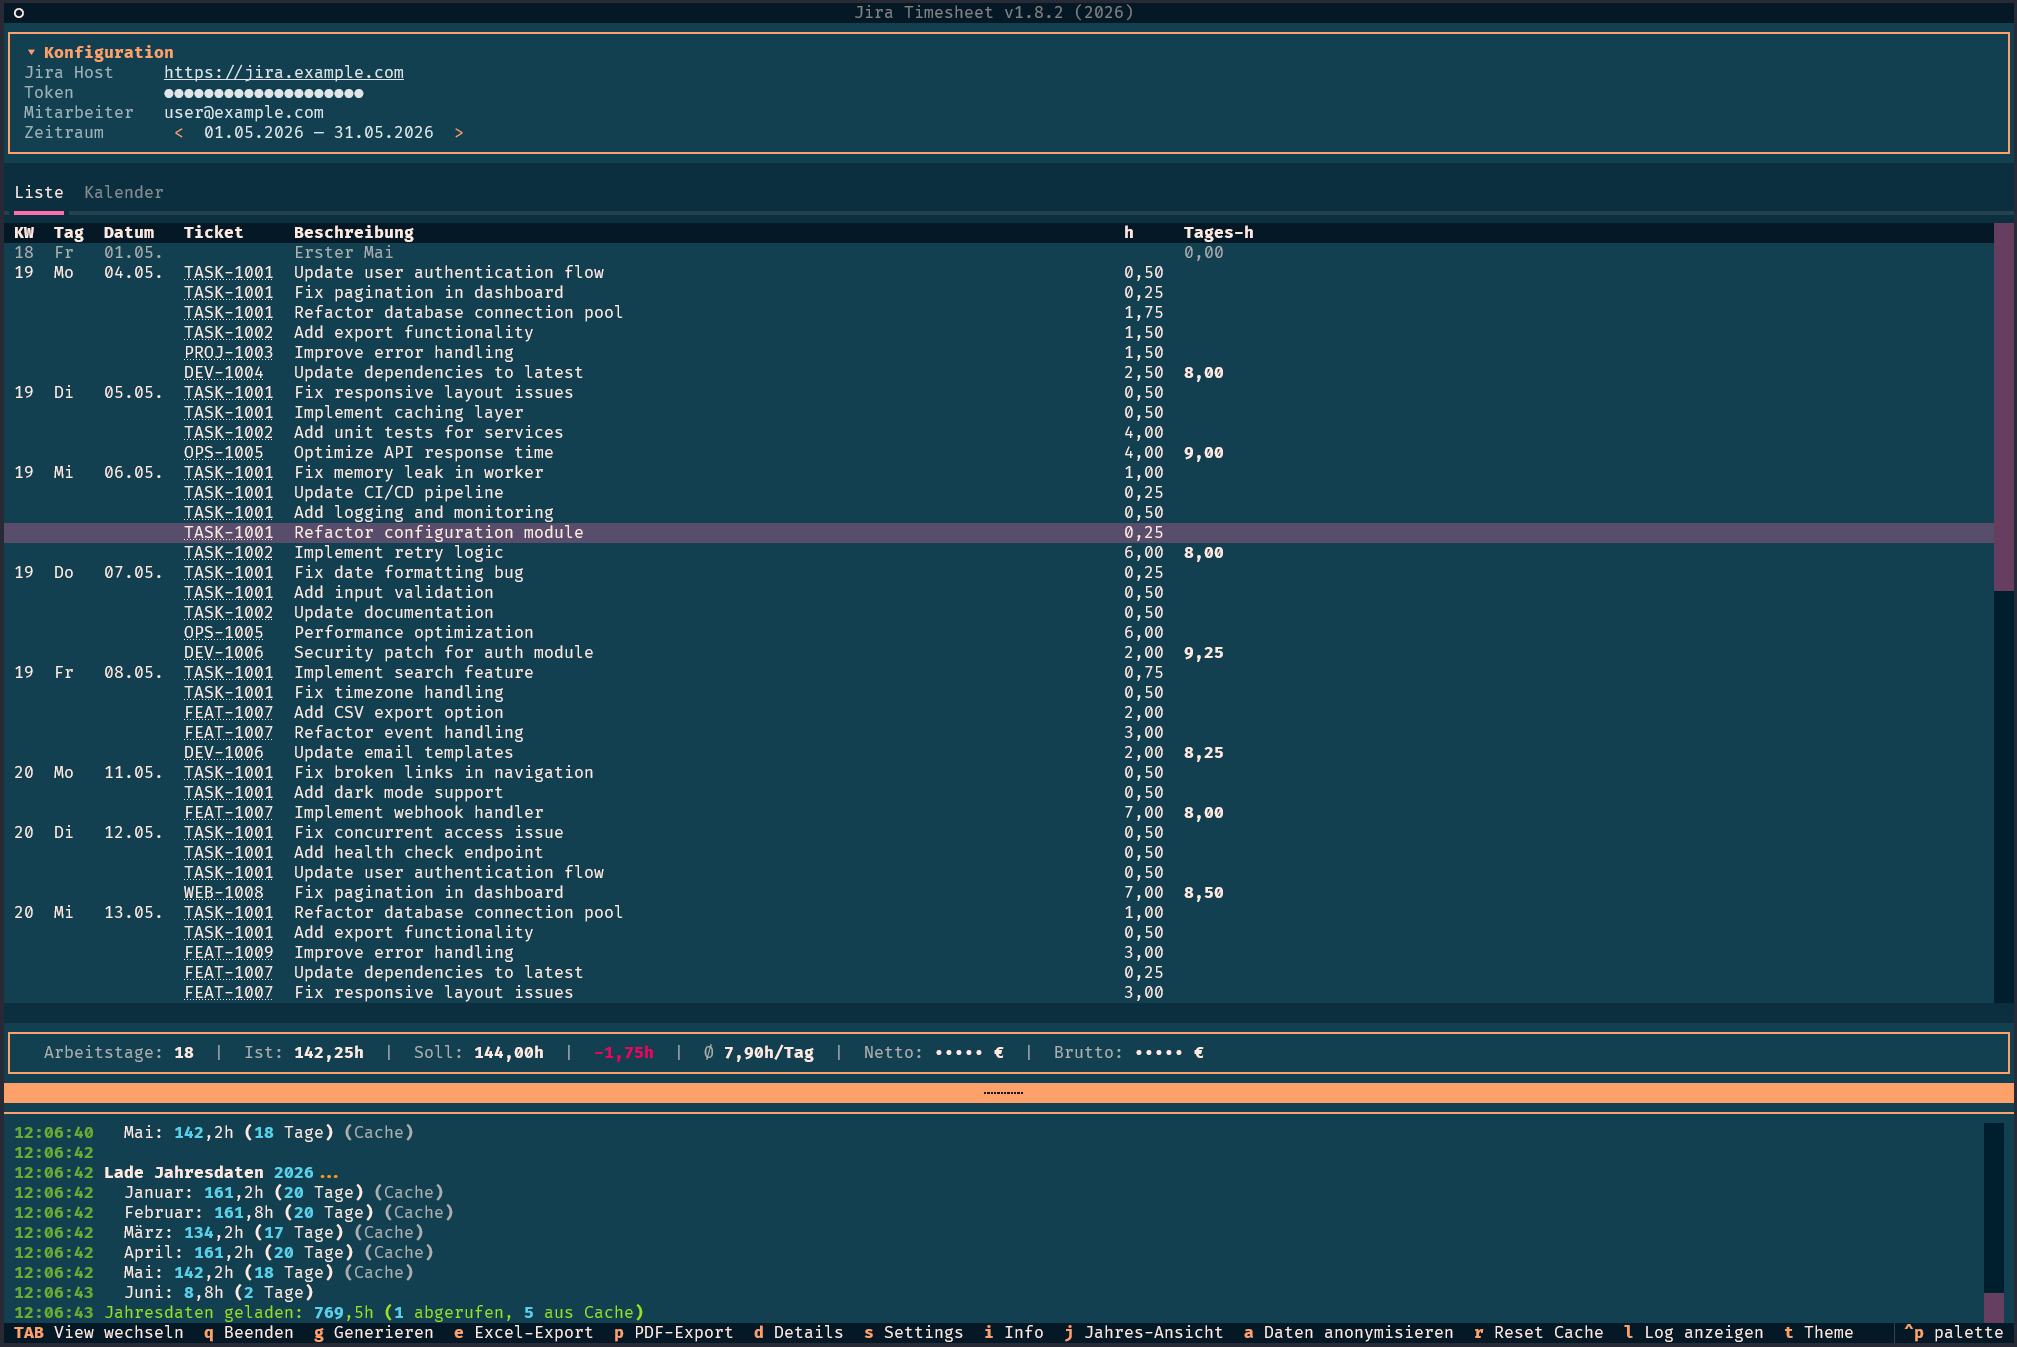Click 'a Daten anonymisieren' in footer
Viewport: 2017px width, 1347px height.
point(1349,1332)
